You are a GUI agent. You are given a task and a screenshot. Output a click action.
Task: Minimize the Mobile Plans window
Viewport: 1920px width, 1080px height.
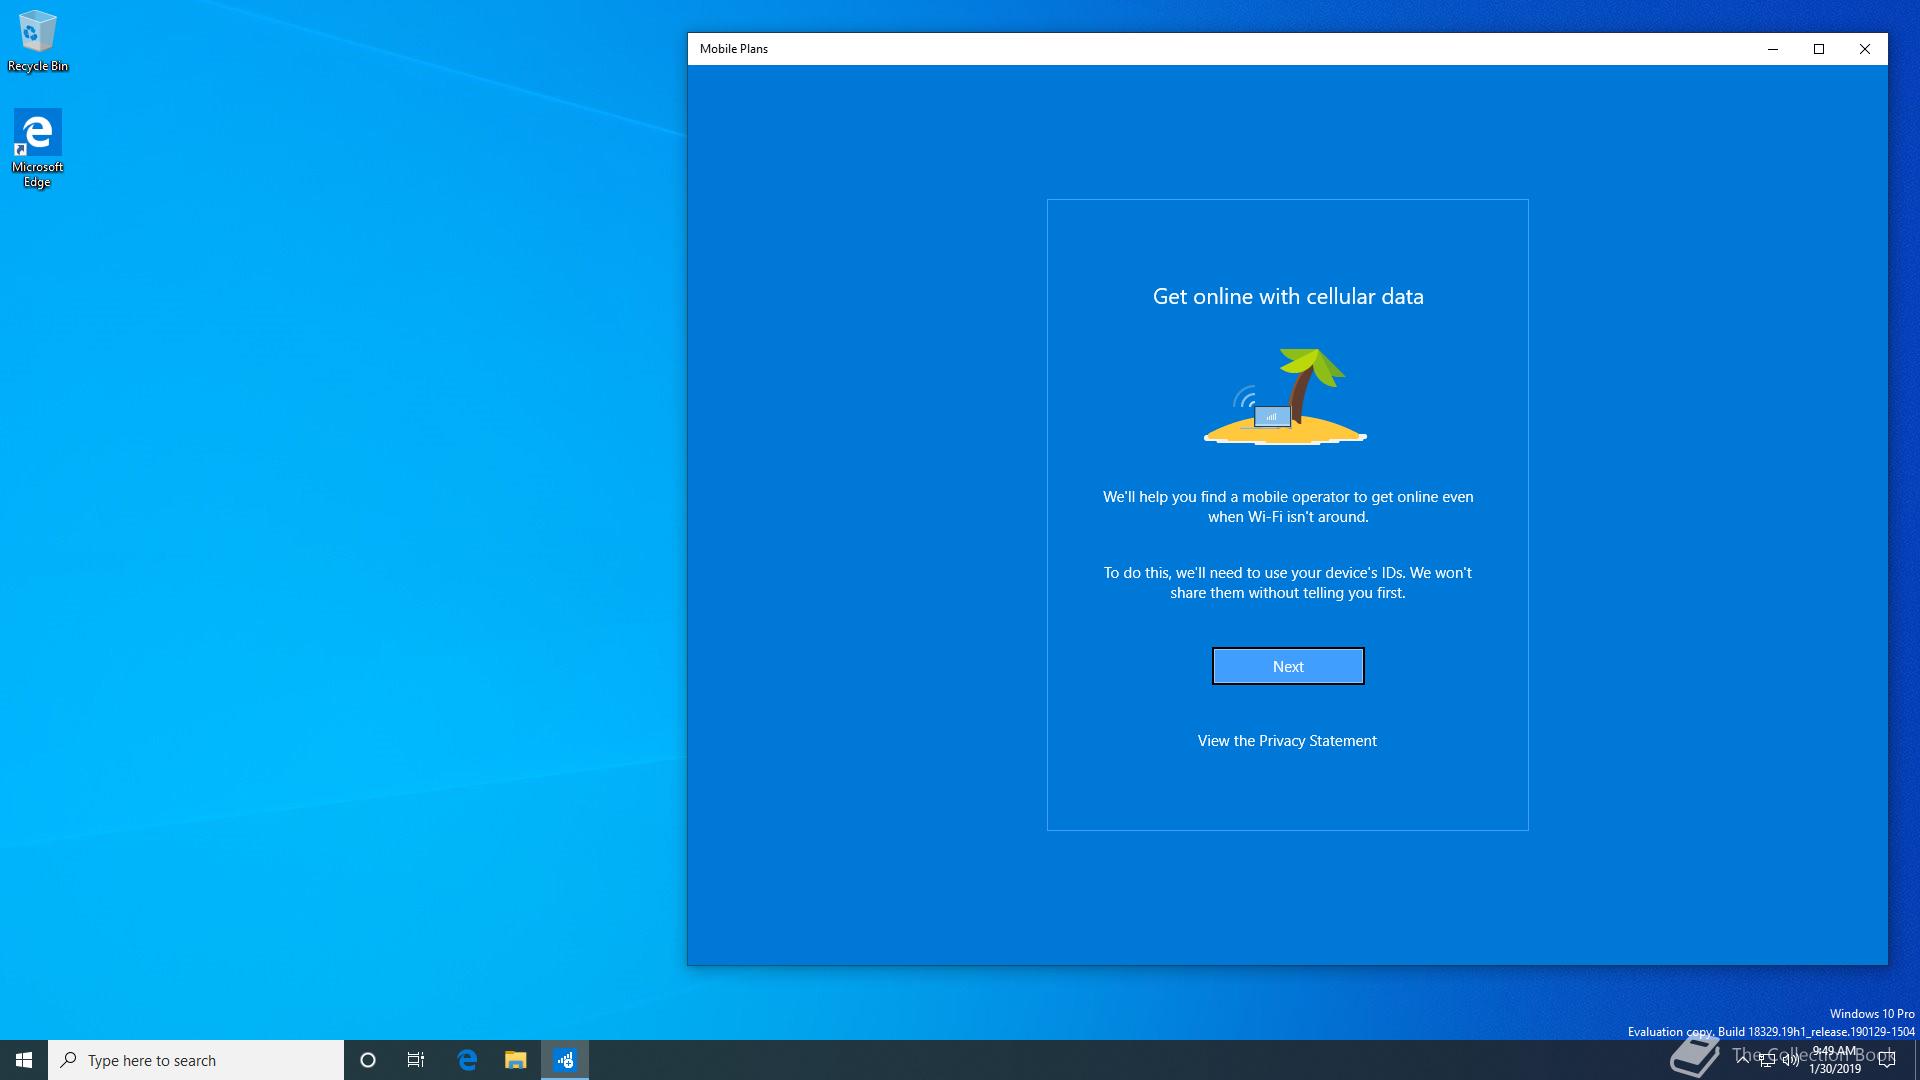coord(1773,49)
